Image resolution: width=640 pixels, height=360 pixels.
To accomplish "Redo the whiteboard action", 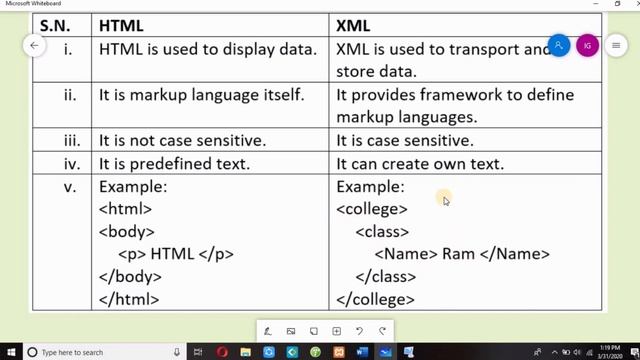I will pyautogui.click(x=382, y=331).
